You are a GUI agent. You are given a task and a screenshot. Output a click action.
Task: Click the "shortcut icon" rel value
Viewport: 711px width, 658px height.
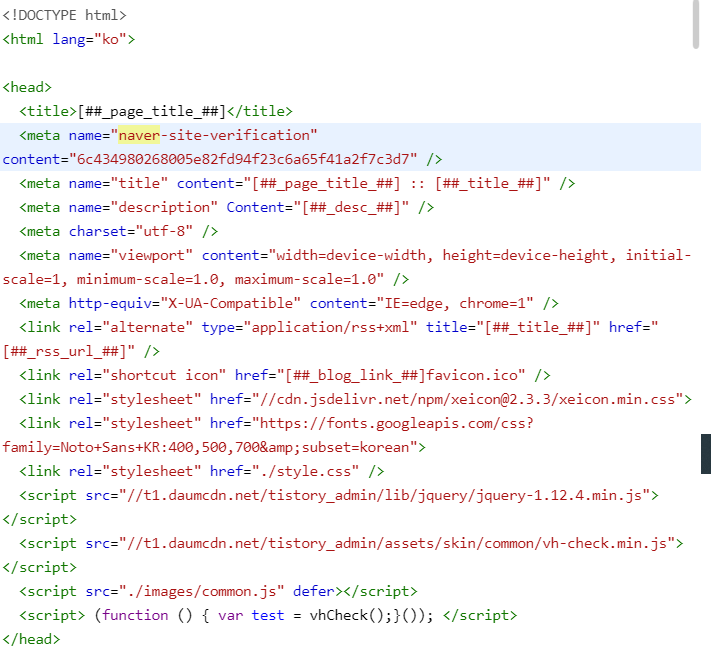click(x=164, y=375)
